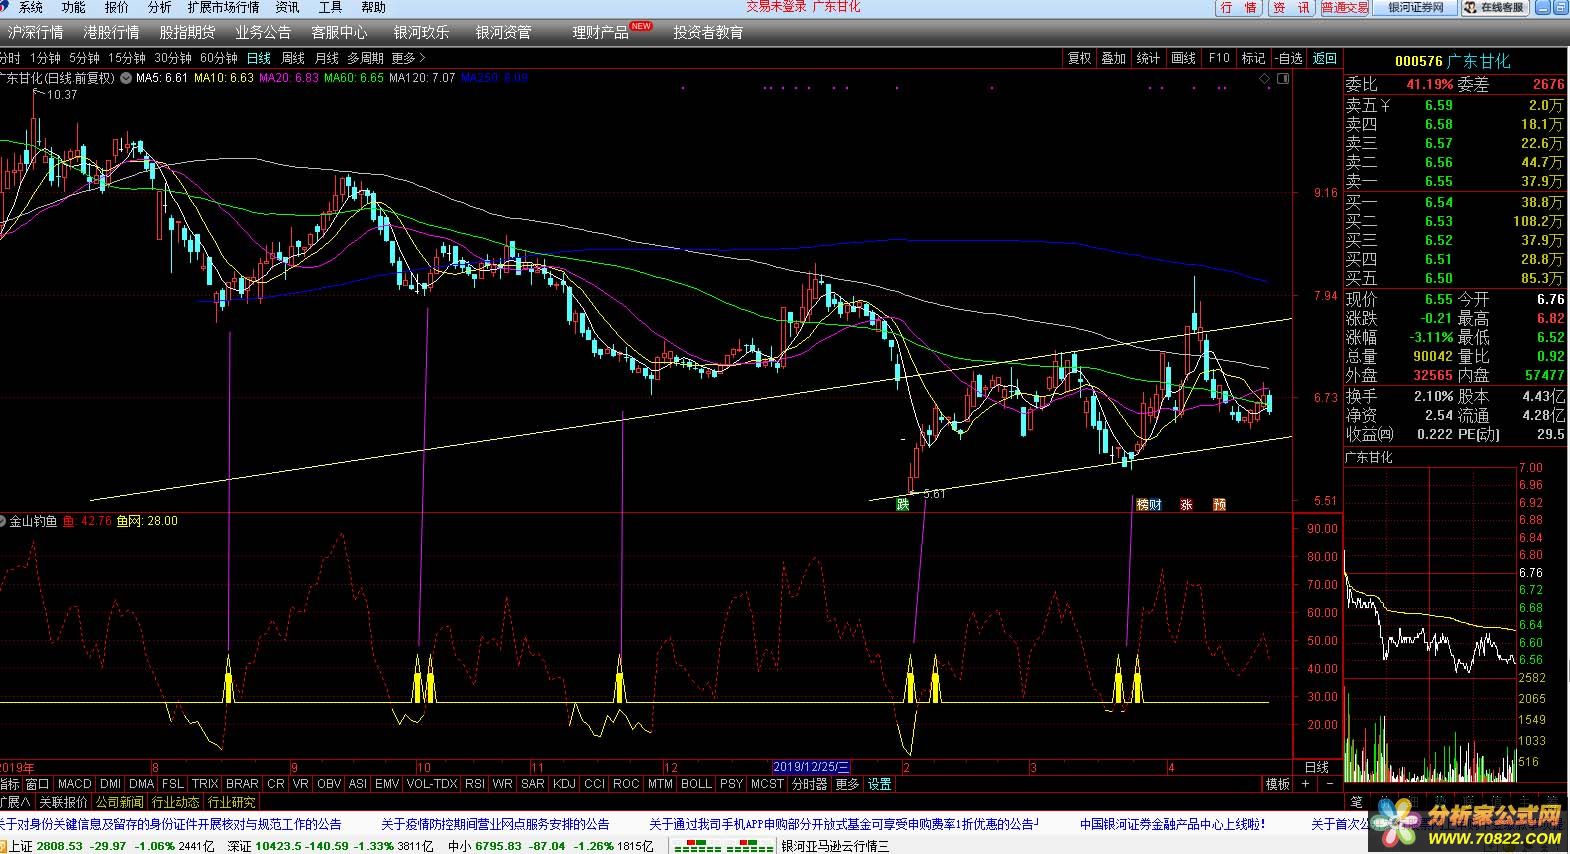Select the 周线 weekly period
This screenshot has width=1570, height=854.
tap(293, 58)
